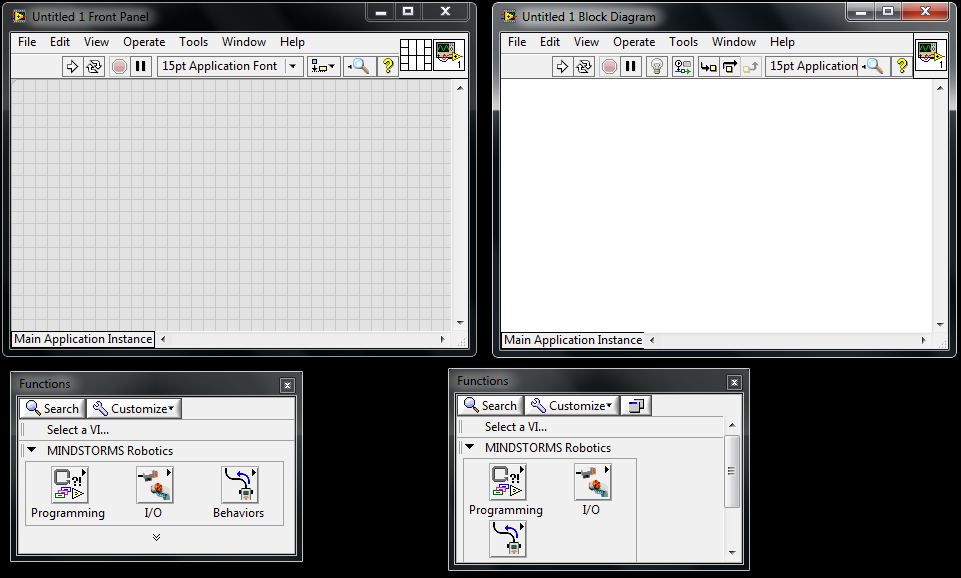
Task: Click Abort Execution in Block Diagram toolbar
Action: pyautogui.click(x=609, y=66)
